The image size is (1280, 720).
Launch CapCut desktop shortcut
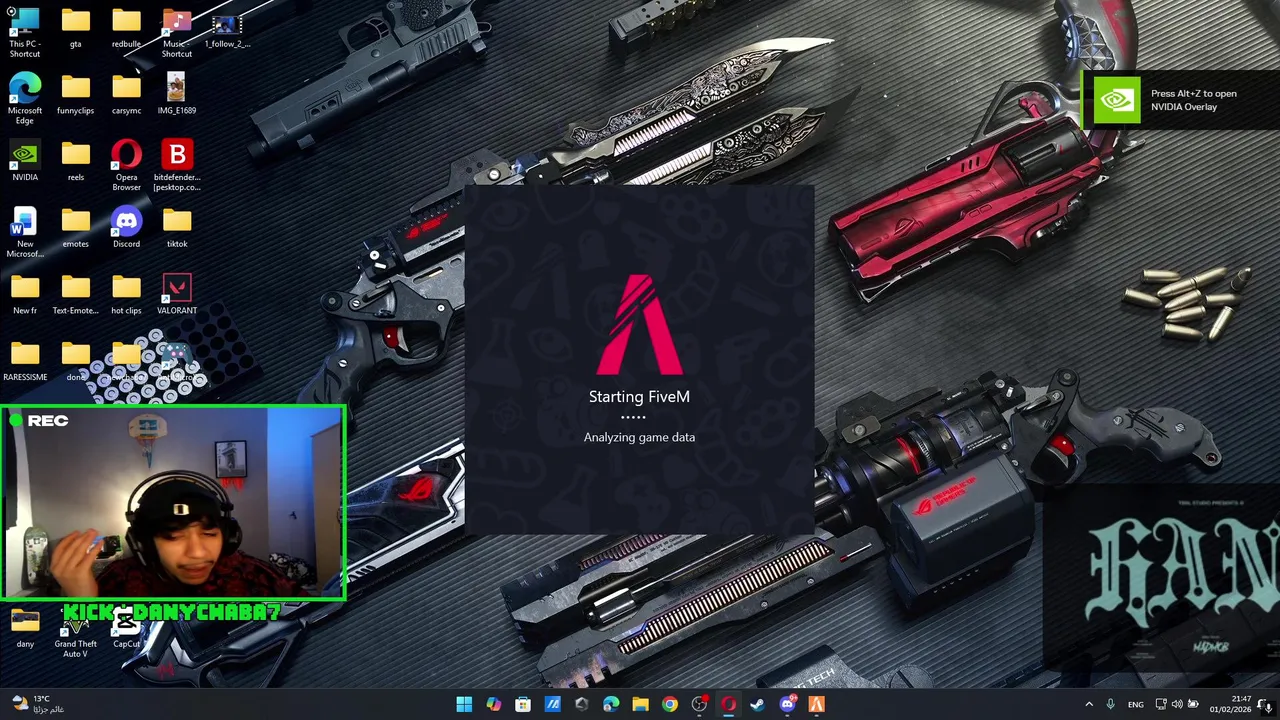(126, 629)
